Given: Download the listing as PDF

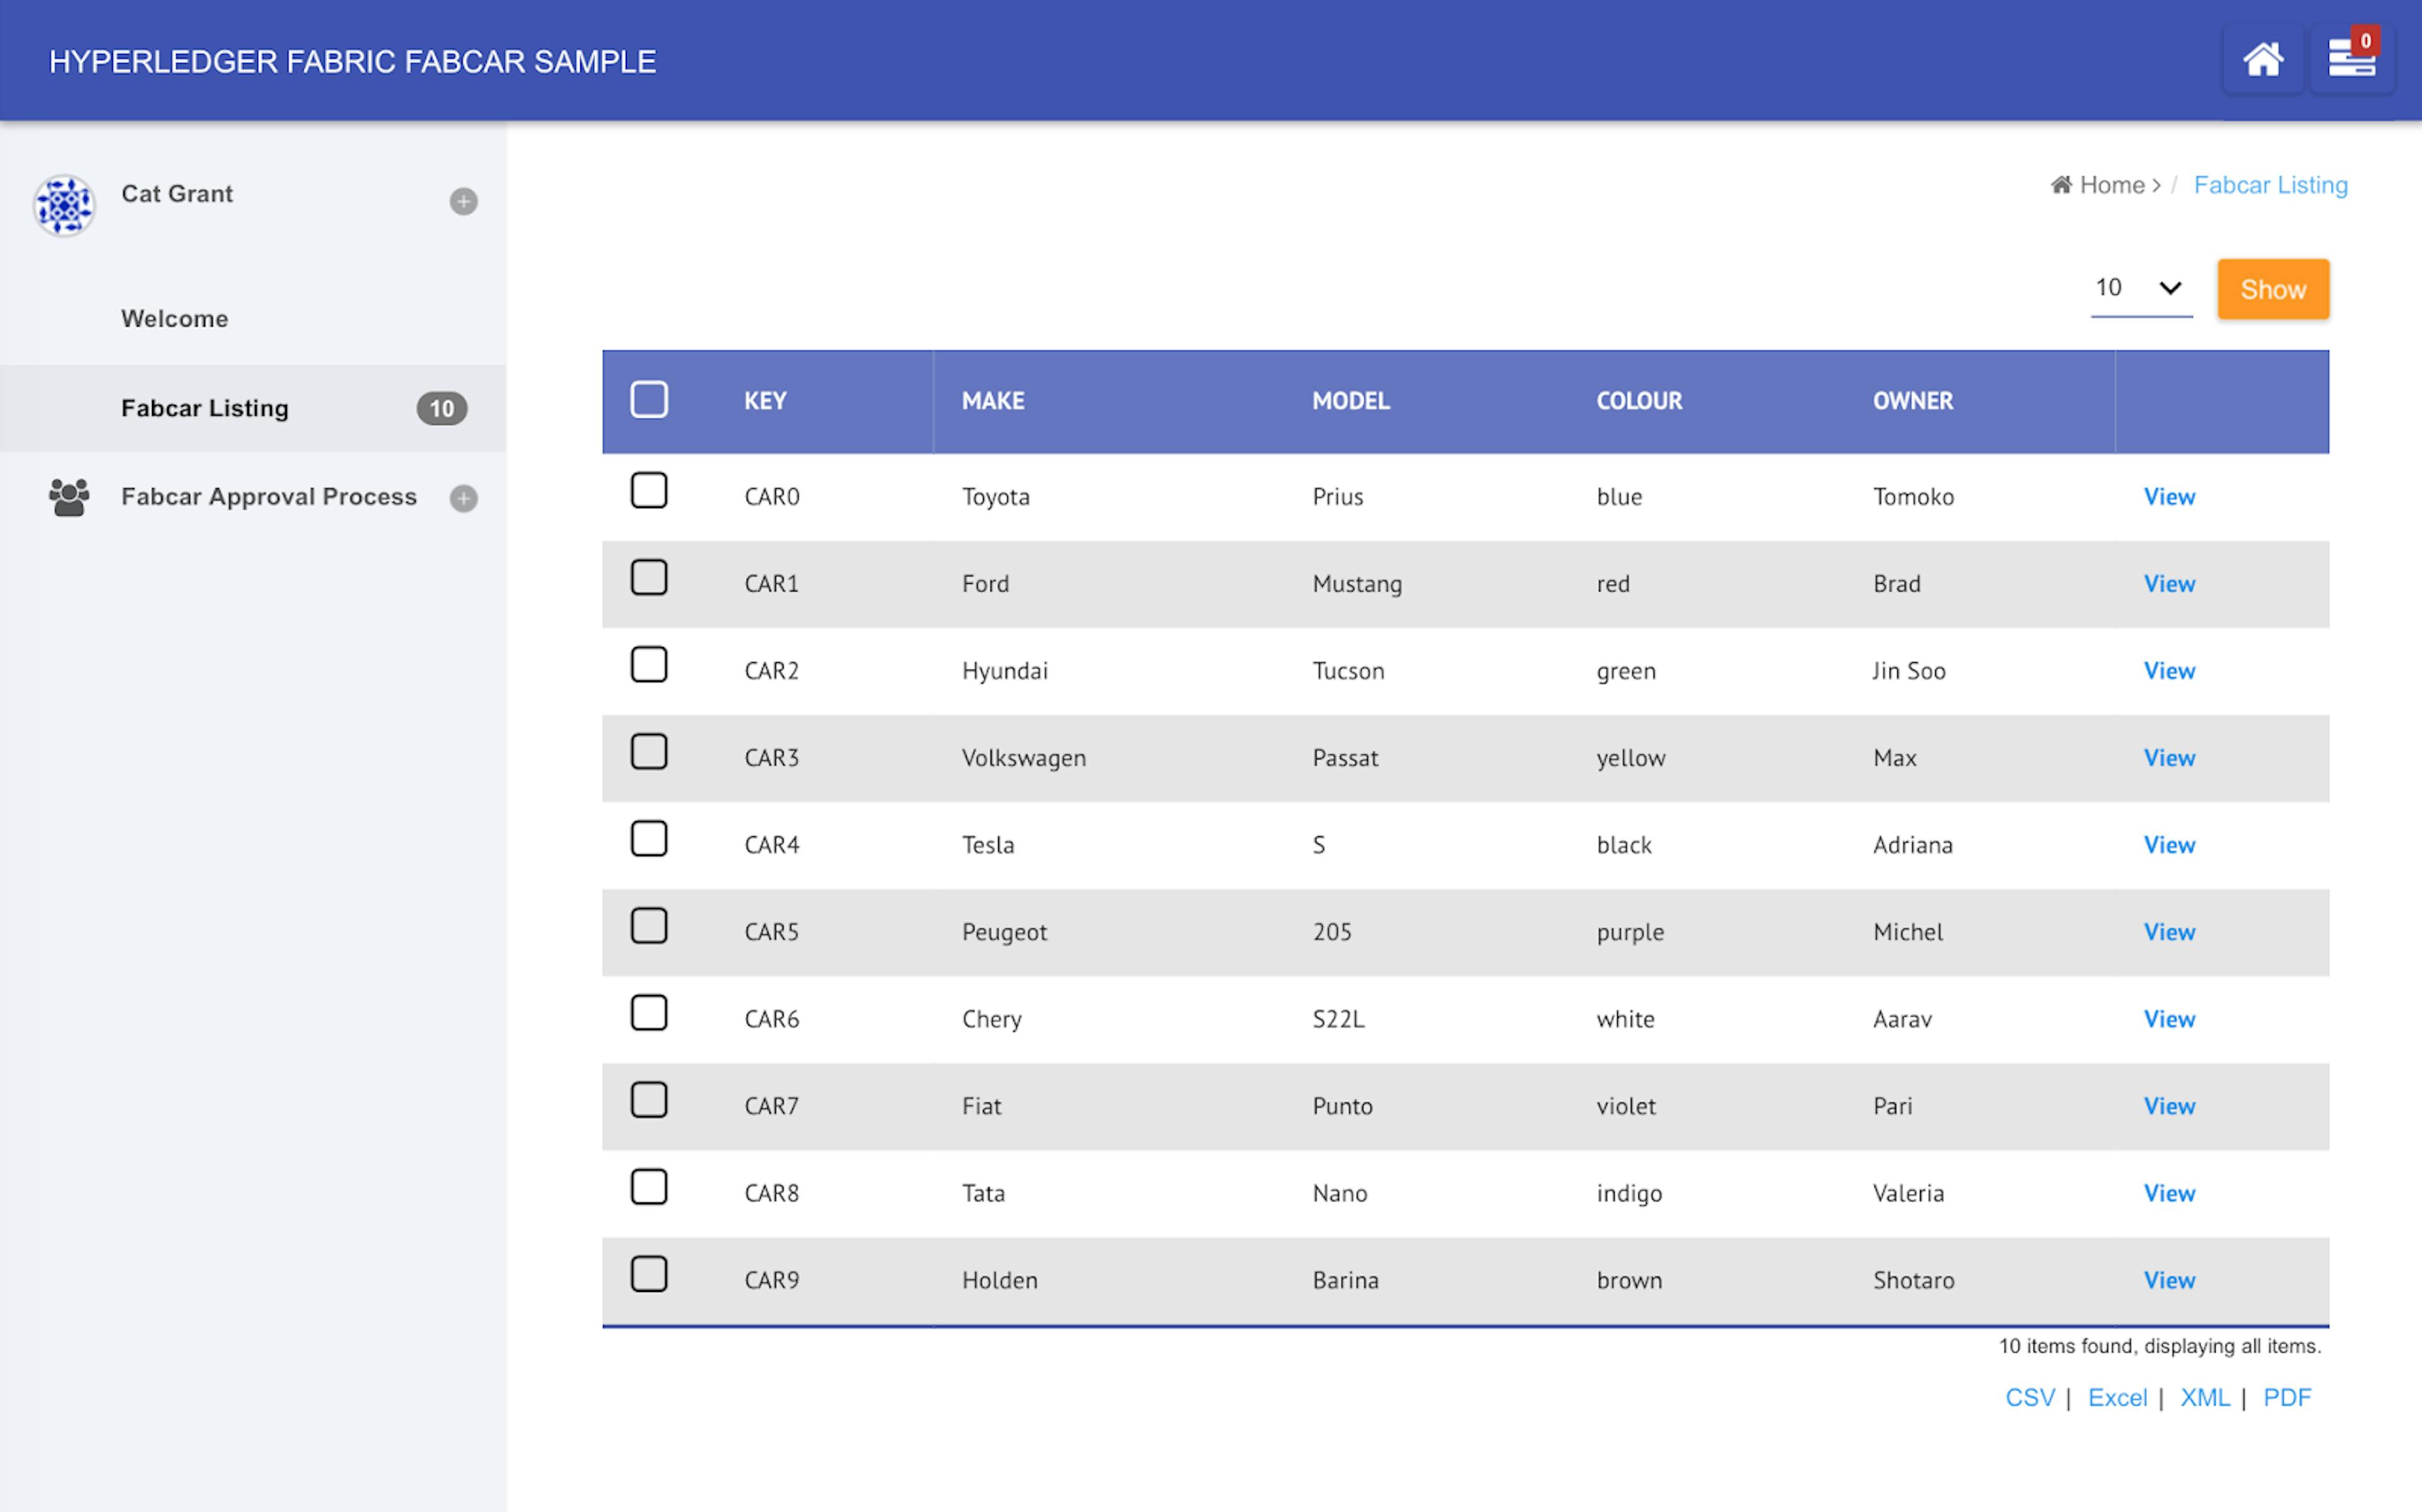Looking at the screenshot, I should (2286, 1397).
